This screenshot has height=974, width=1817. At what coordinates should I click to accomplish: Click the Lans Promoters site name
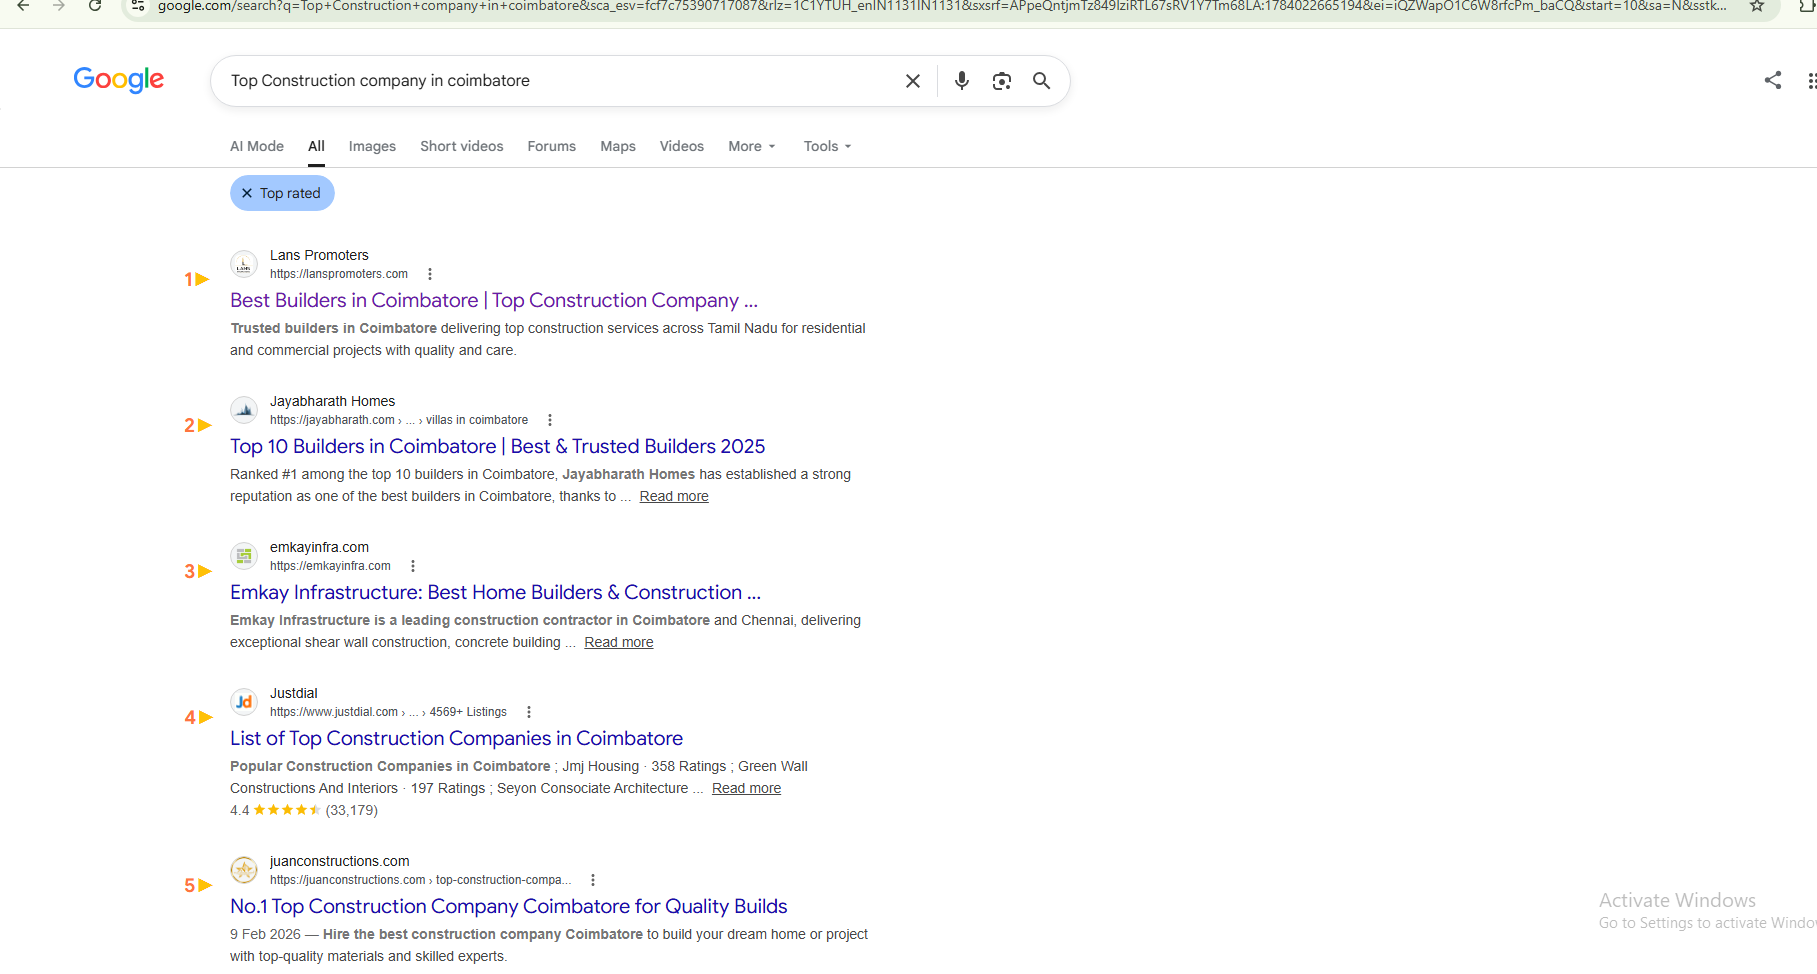[x=319, y=255]
